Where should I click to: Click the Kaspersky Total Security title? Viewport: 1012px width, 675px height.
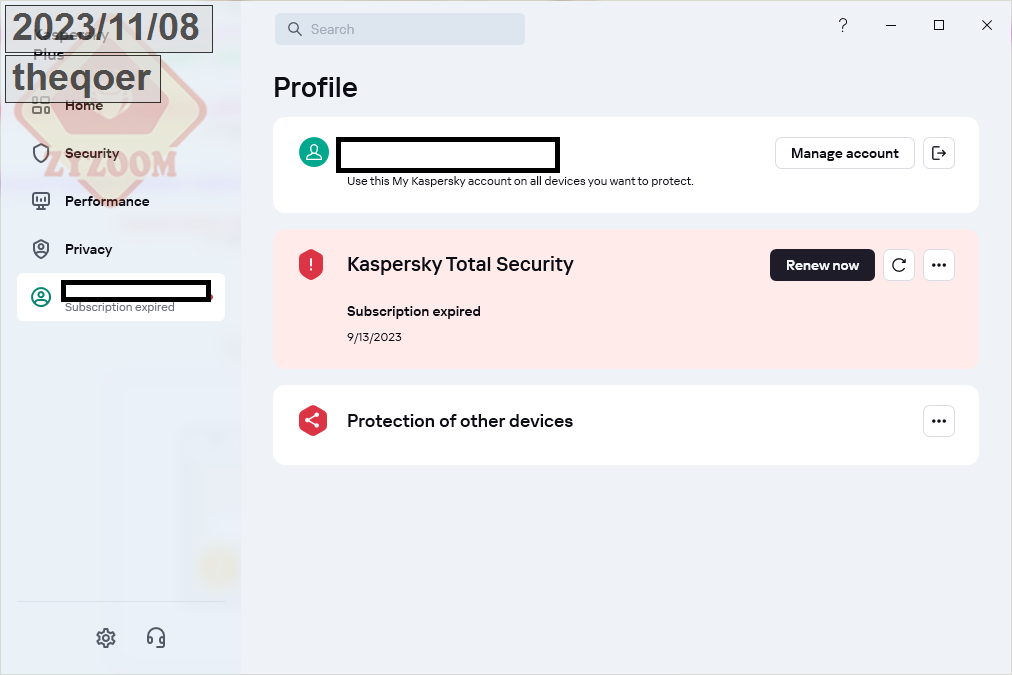click(x=460, y=264)
